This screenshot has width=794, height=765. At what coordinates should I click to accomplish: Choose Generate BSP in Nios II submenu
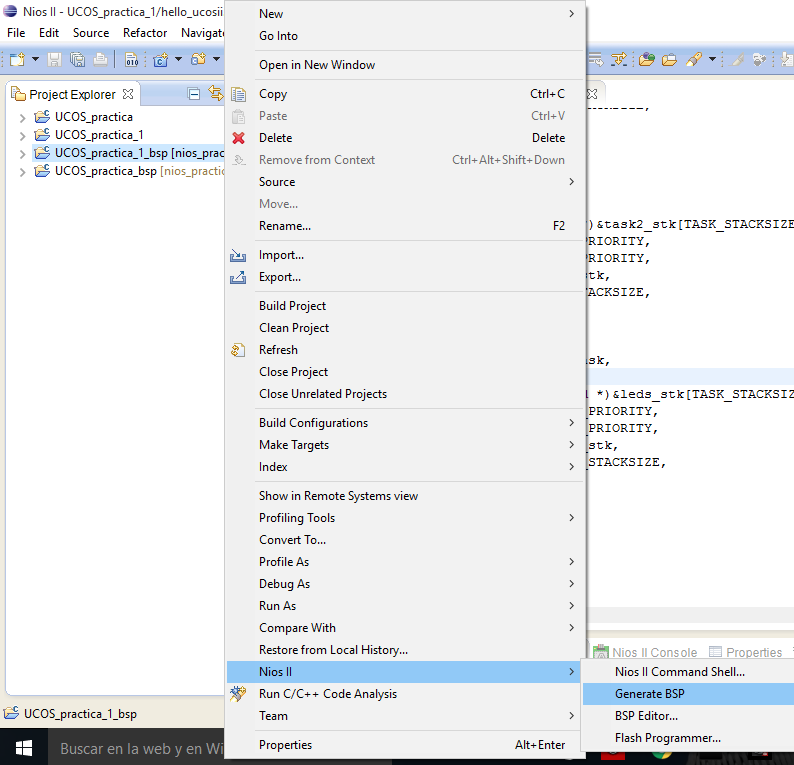(x=689, y=694)
